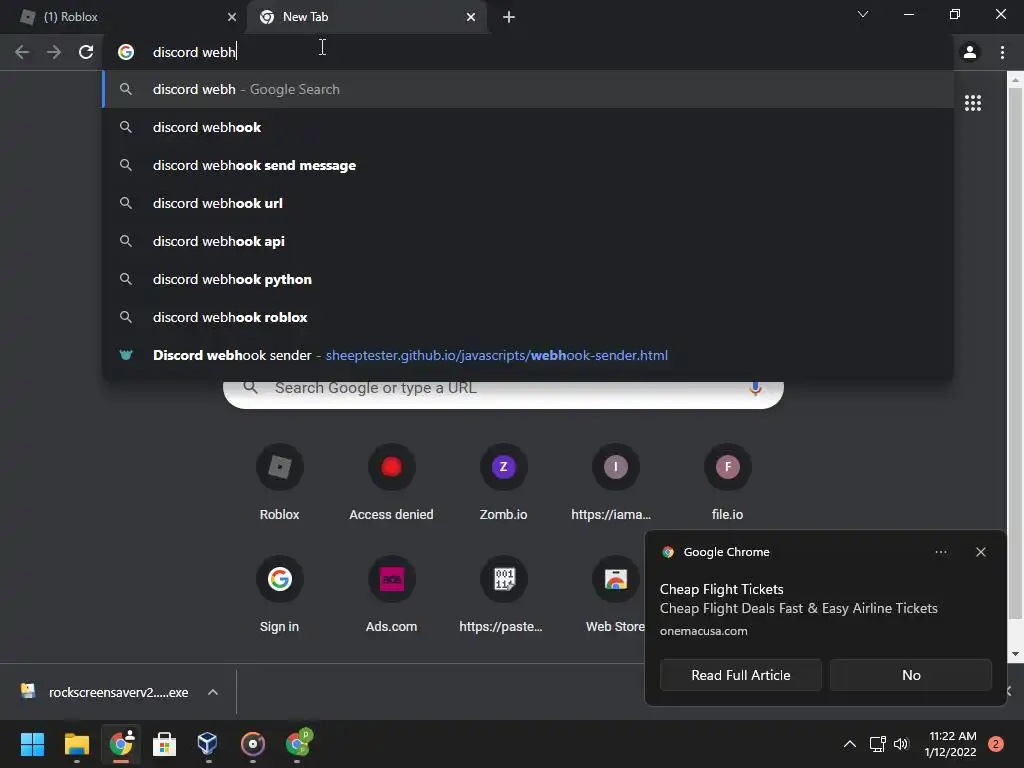Screen dimensions: 1024x768
Task: Choose the 'discord webhook python' suggestion
Action: [x=528, y=279]
